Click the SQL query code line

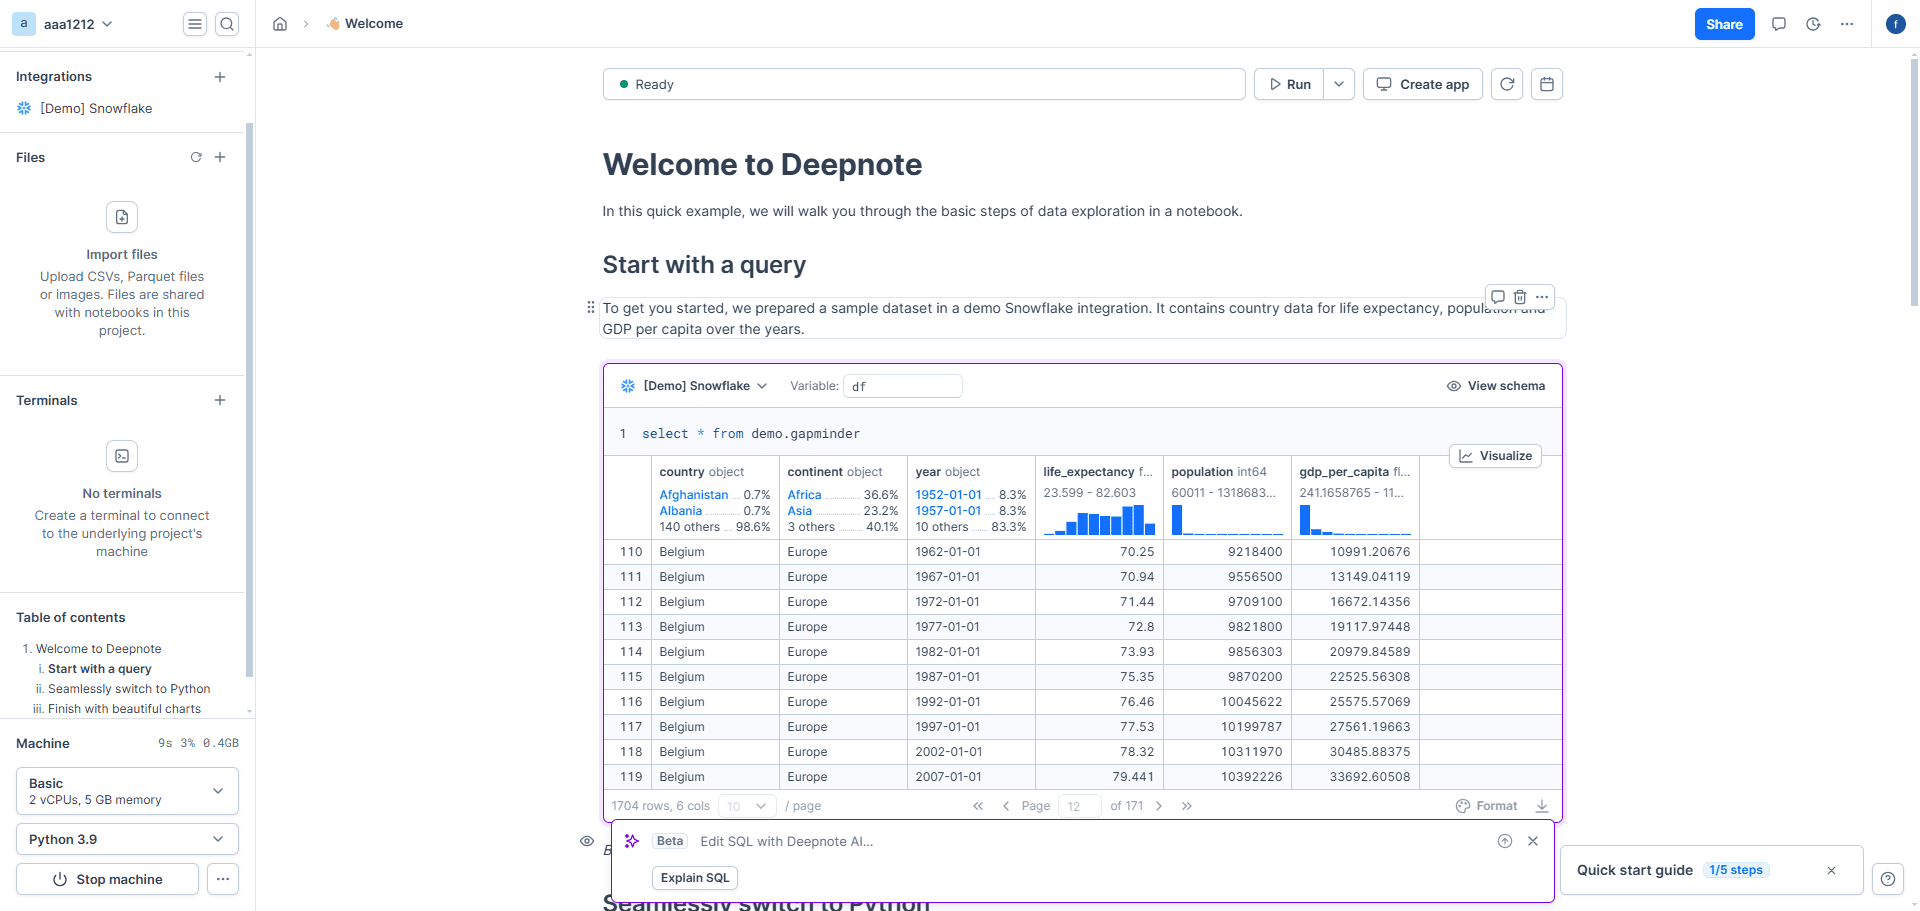(750, 434)
